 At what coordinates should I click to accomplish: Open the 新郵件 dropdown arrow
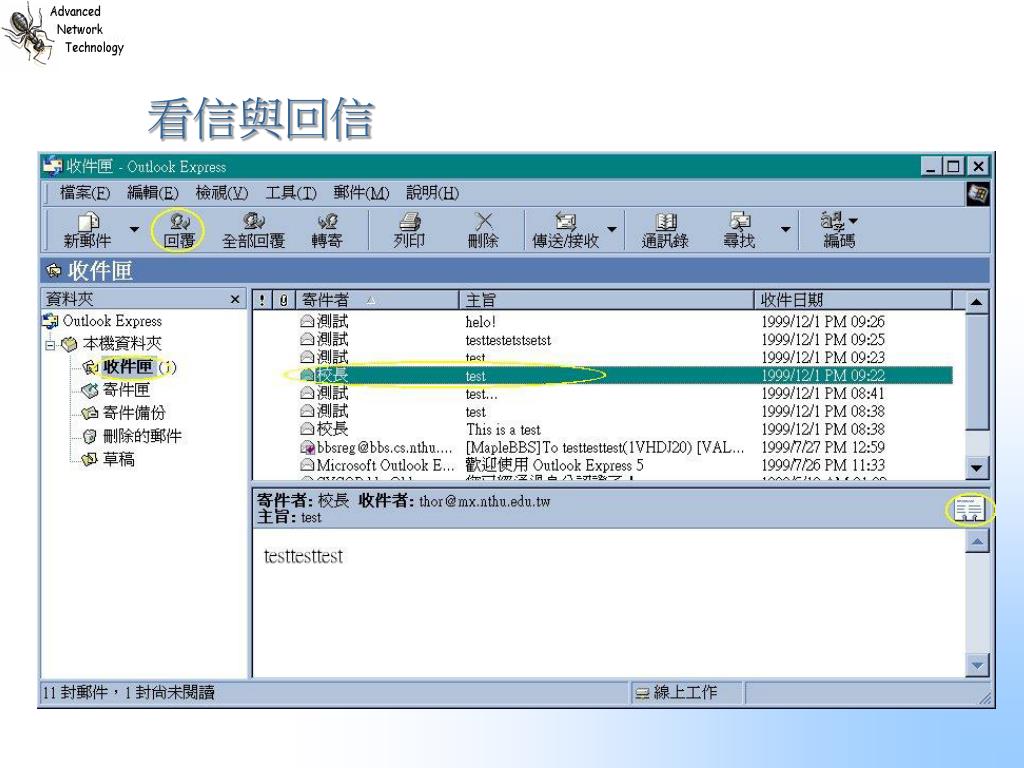134,229
